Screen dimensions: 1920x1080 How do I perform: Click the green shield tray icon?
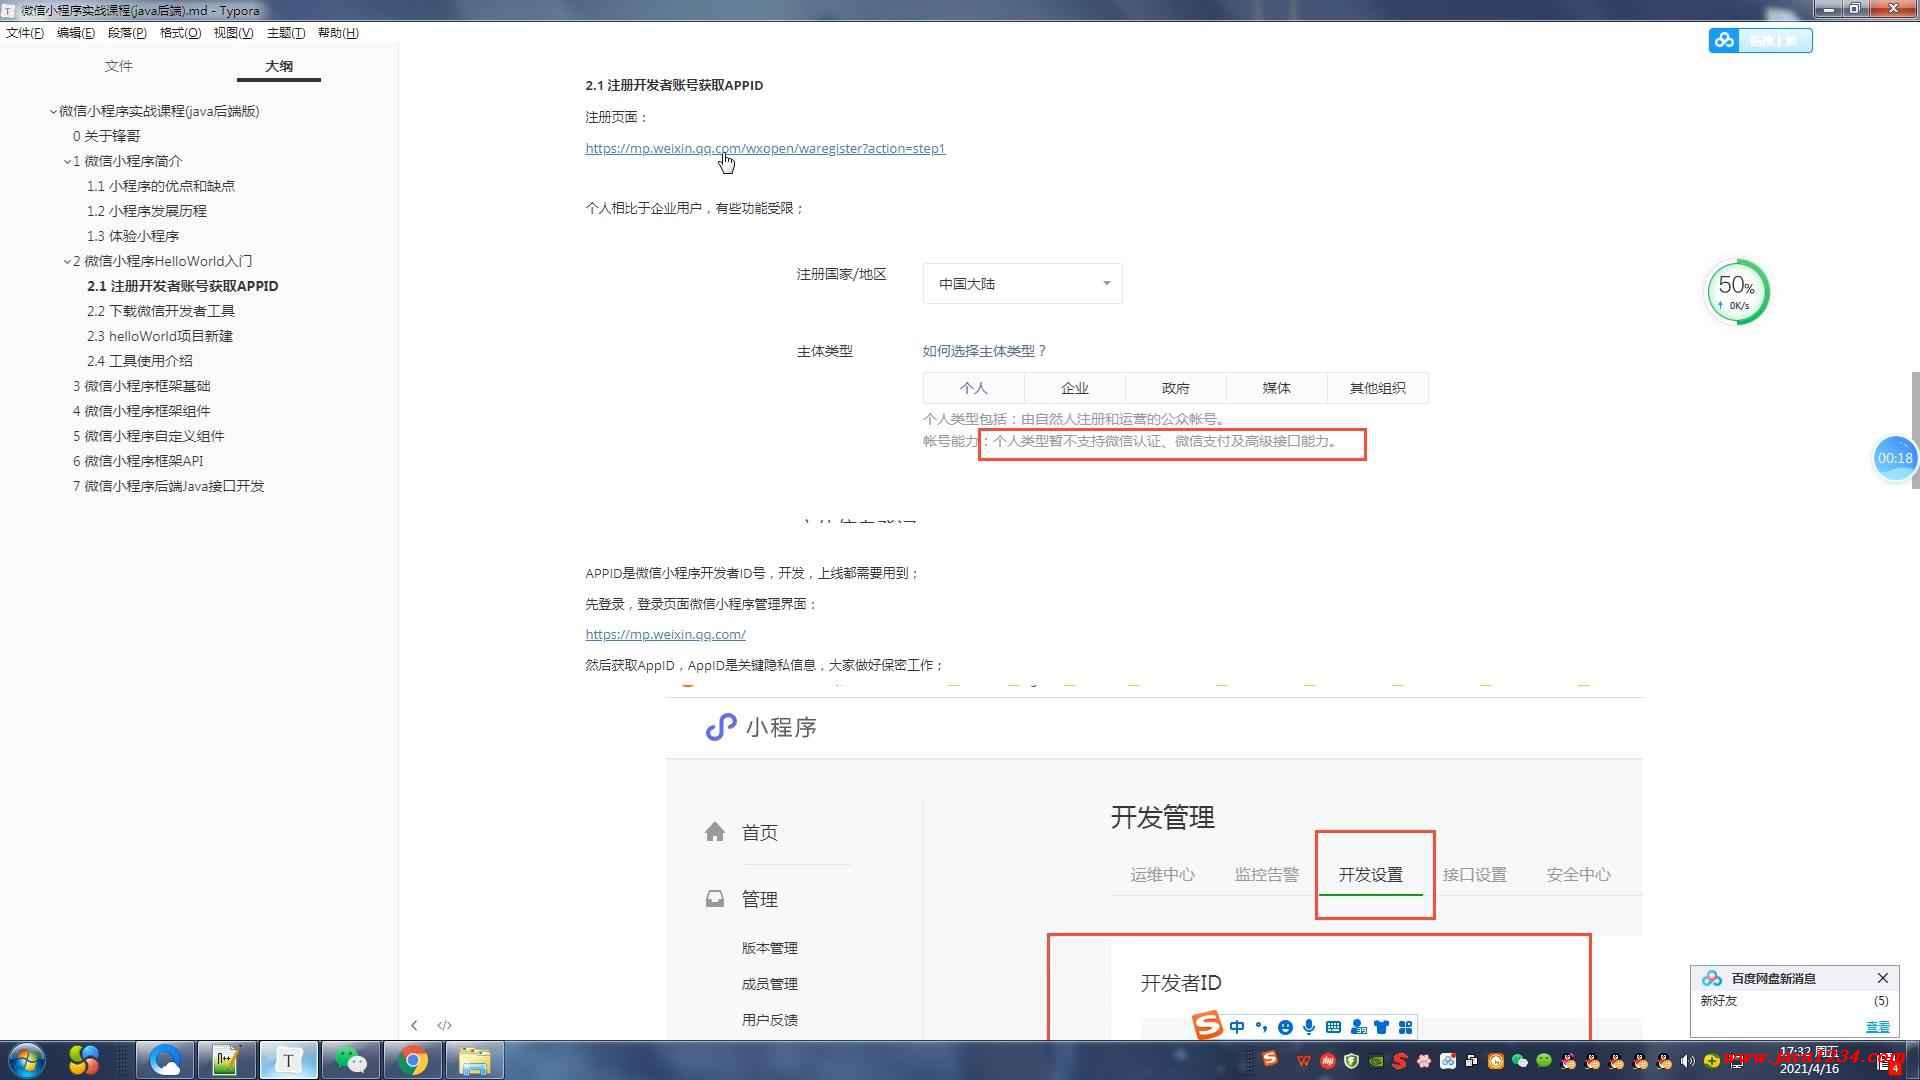[1351, 1061]
